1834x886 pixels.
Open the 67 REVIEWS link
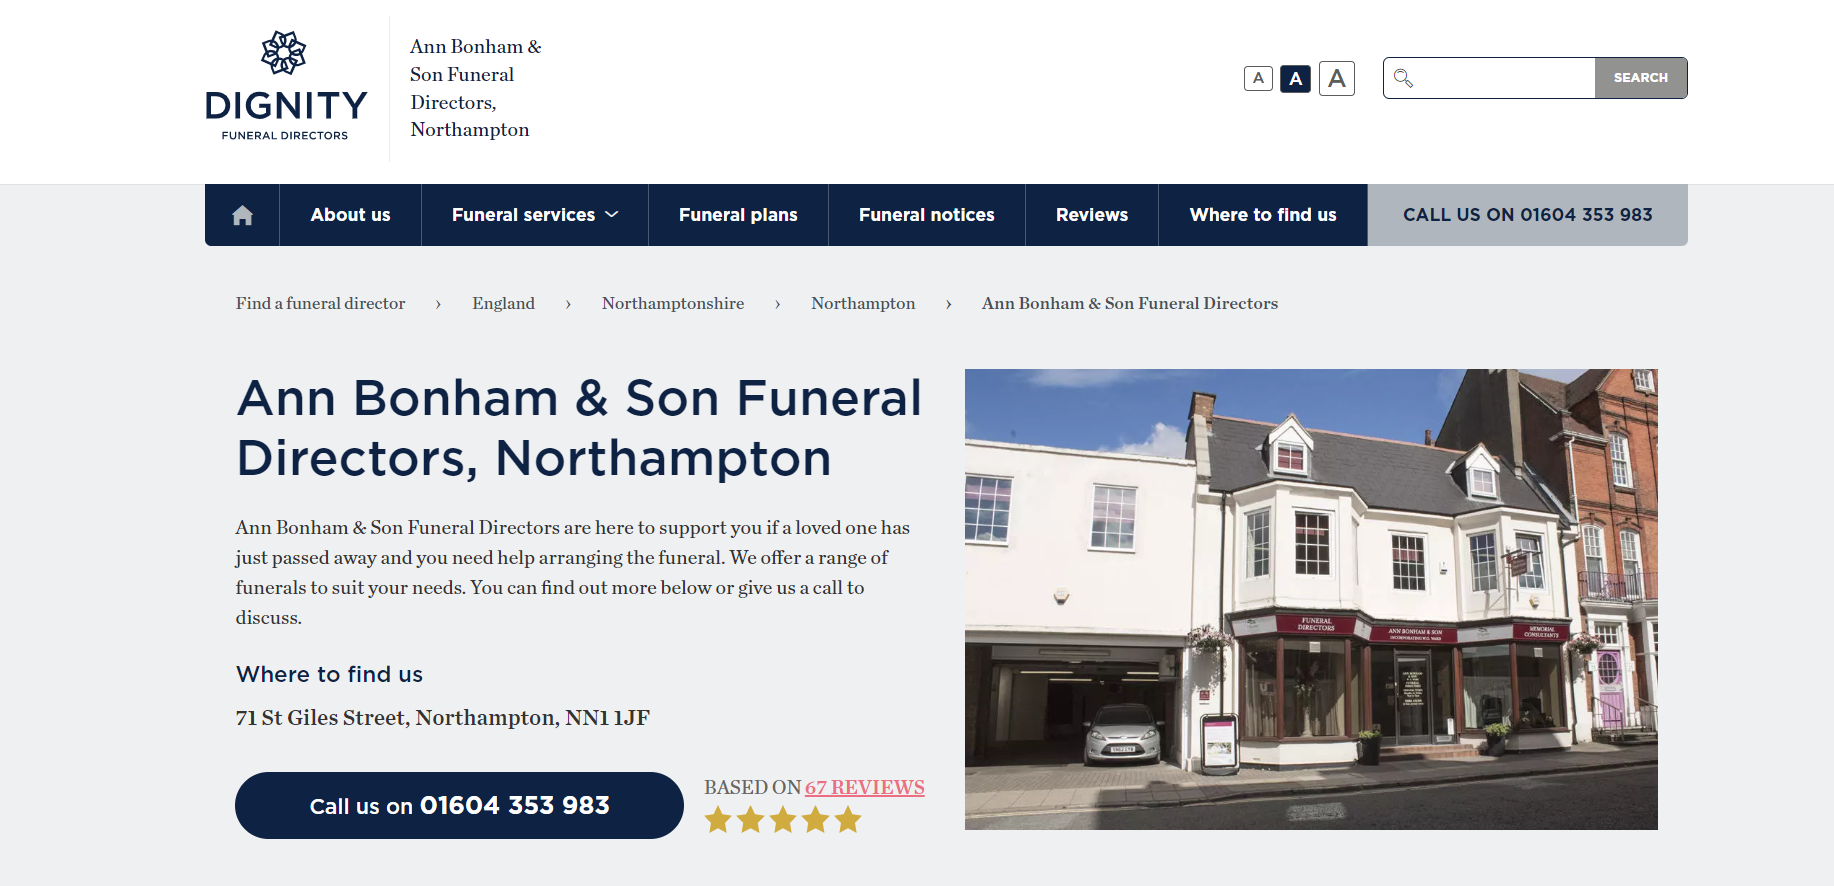(865, 787)
